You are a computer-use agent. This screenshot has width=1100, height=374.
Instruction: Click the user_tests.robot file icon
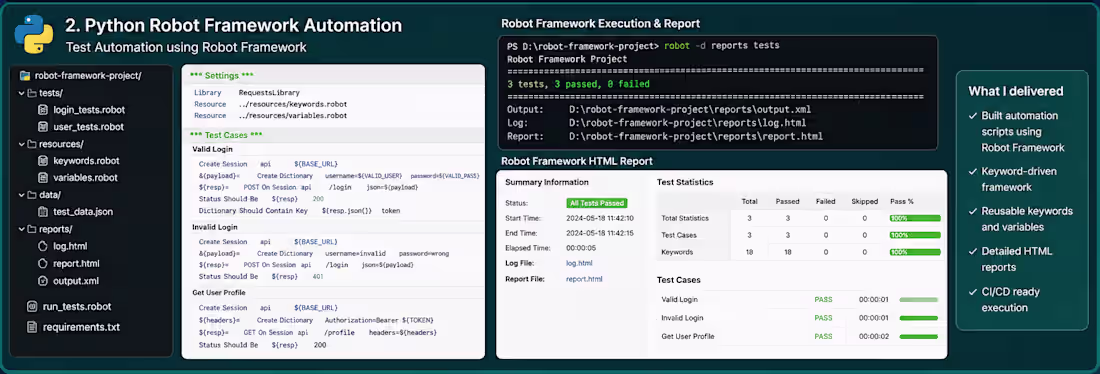(43, 127)
